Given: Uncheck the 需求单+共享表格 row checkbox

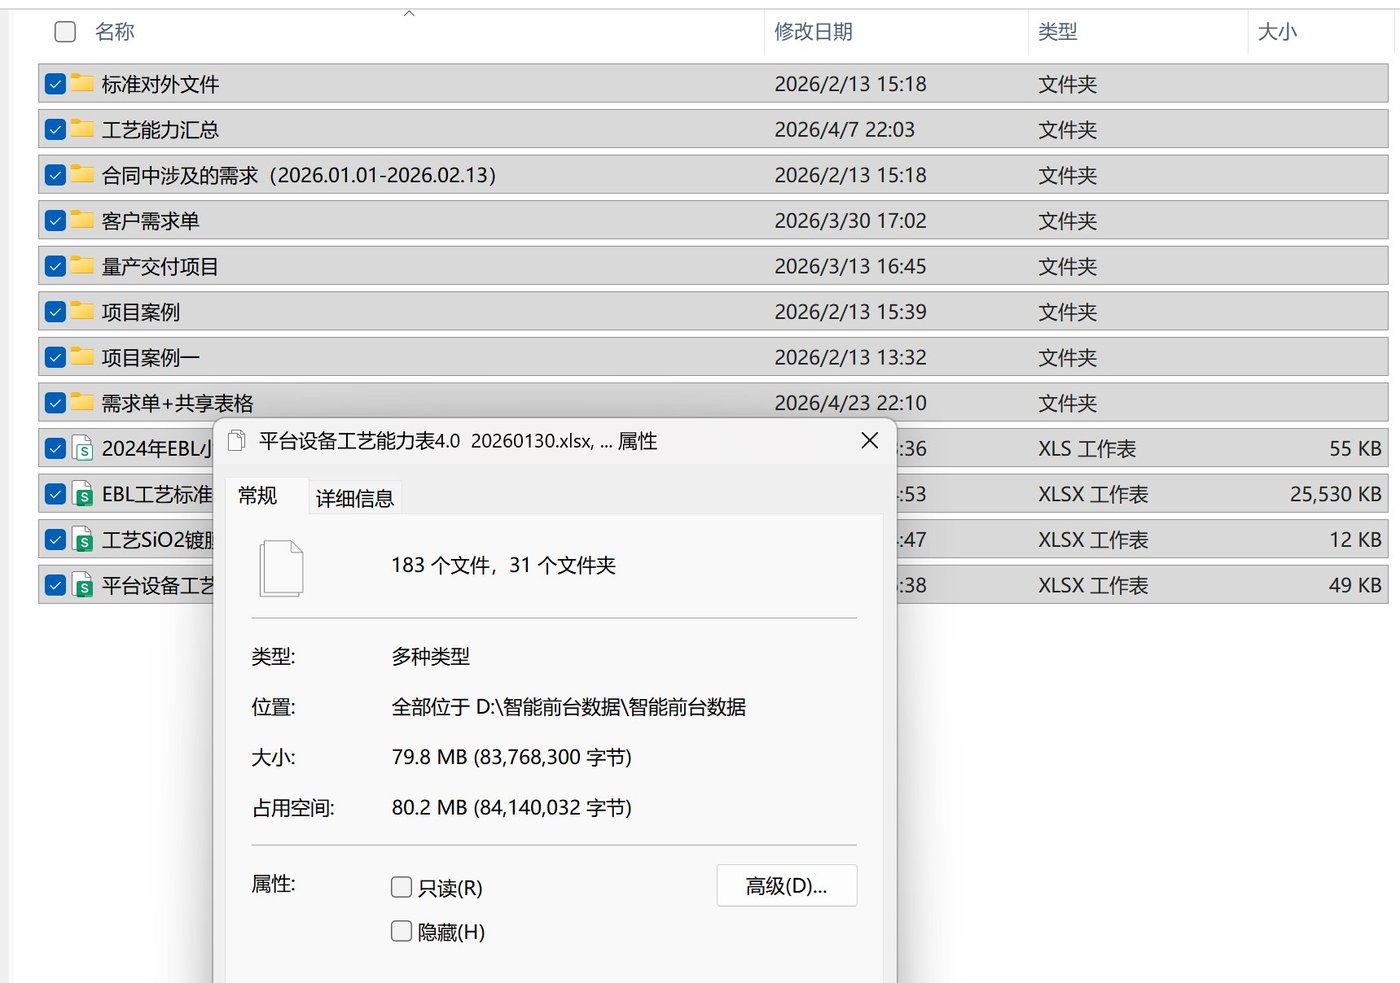Looking at the screenshot, I should coord(55,403).
